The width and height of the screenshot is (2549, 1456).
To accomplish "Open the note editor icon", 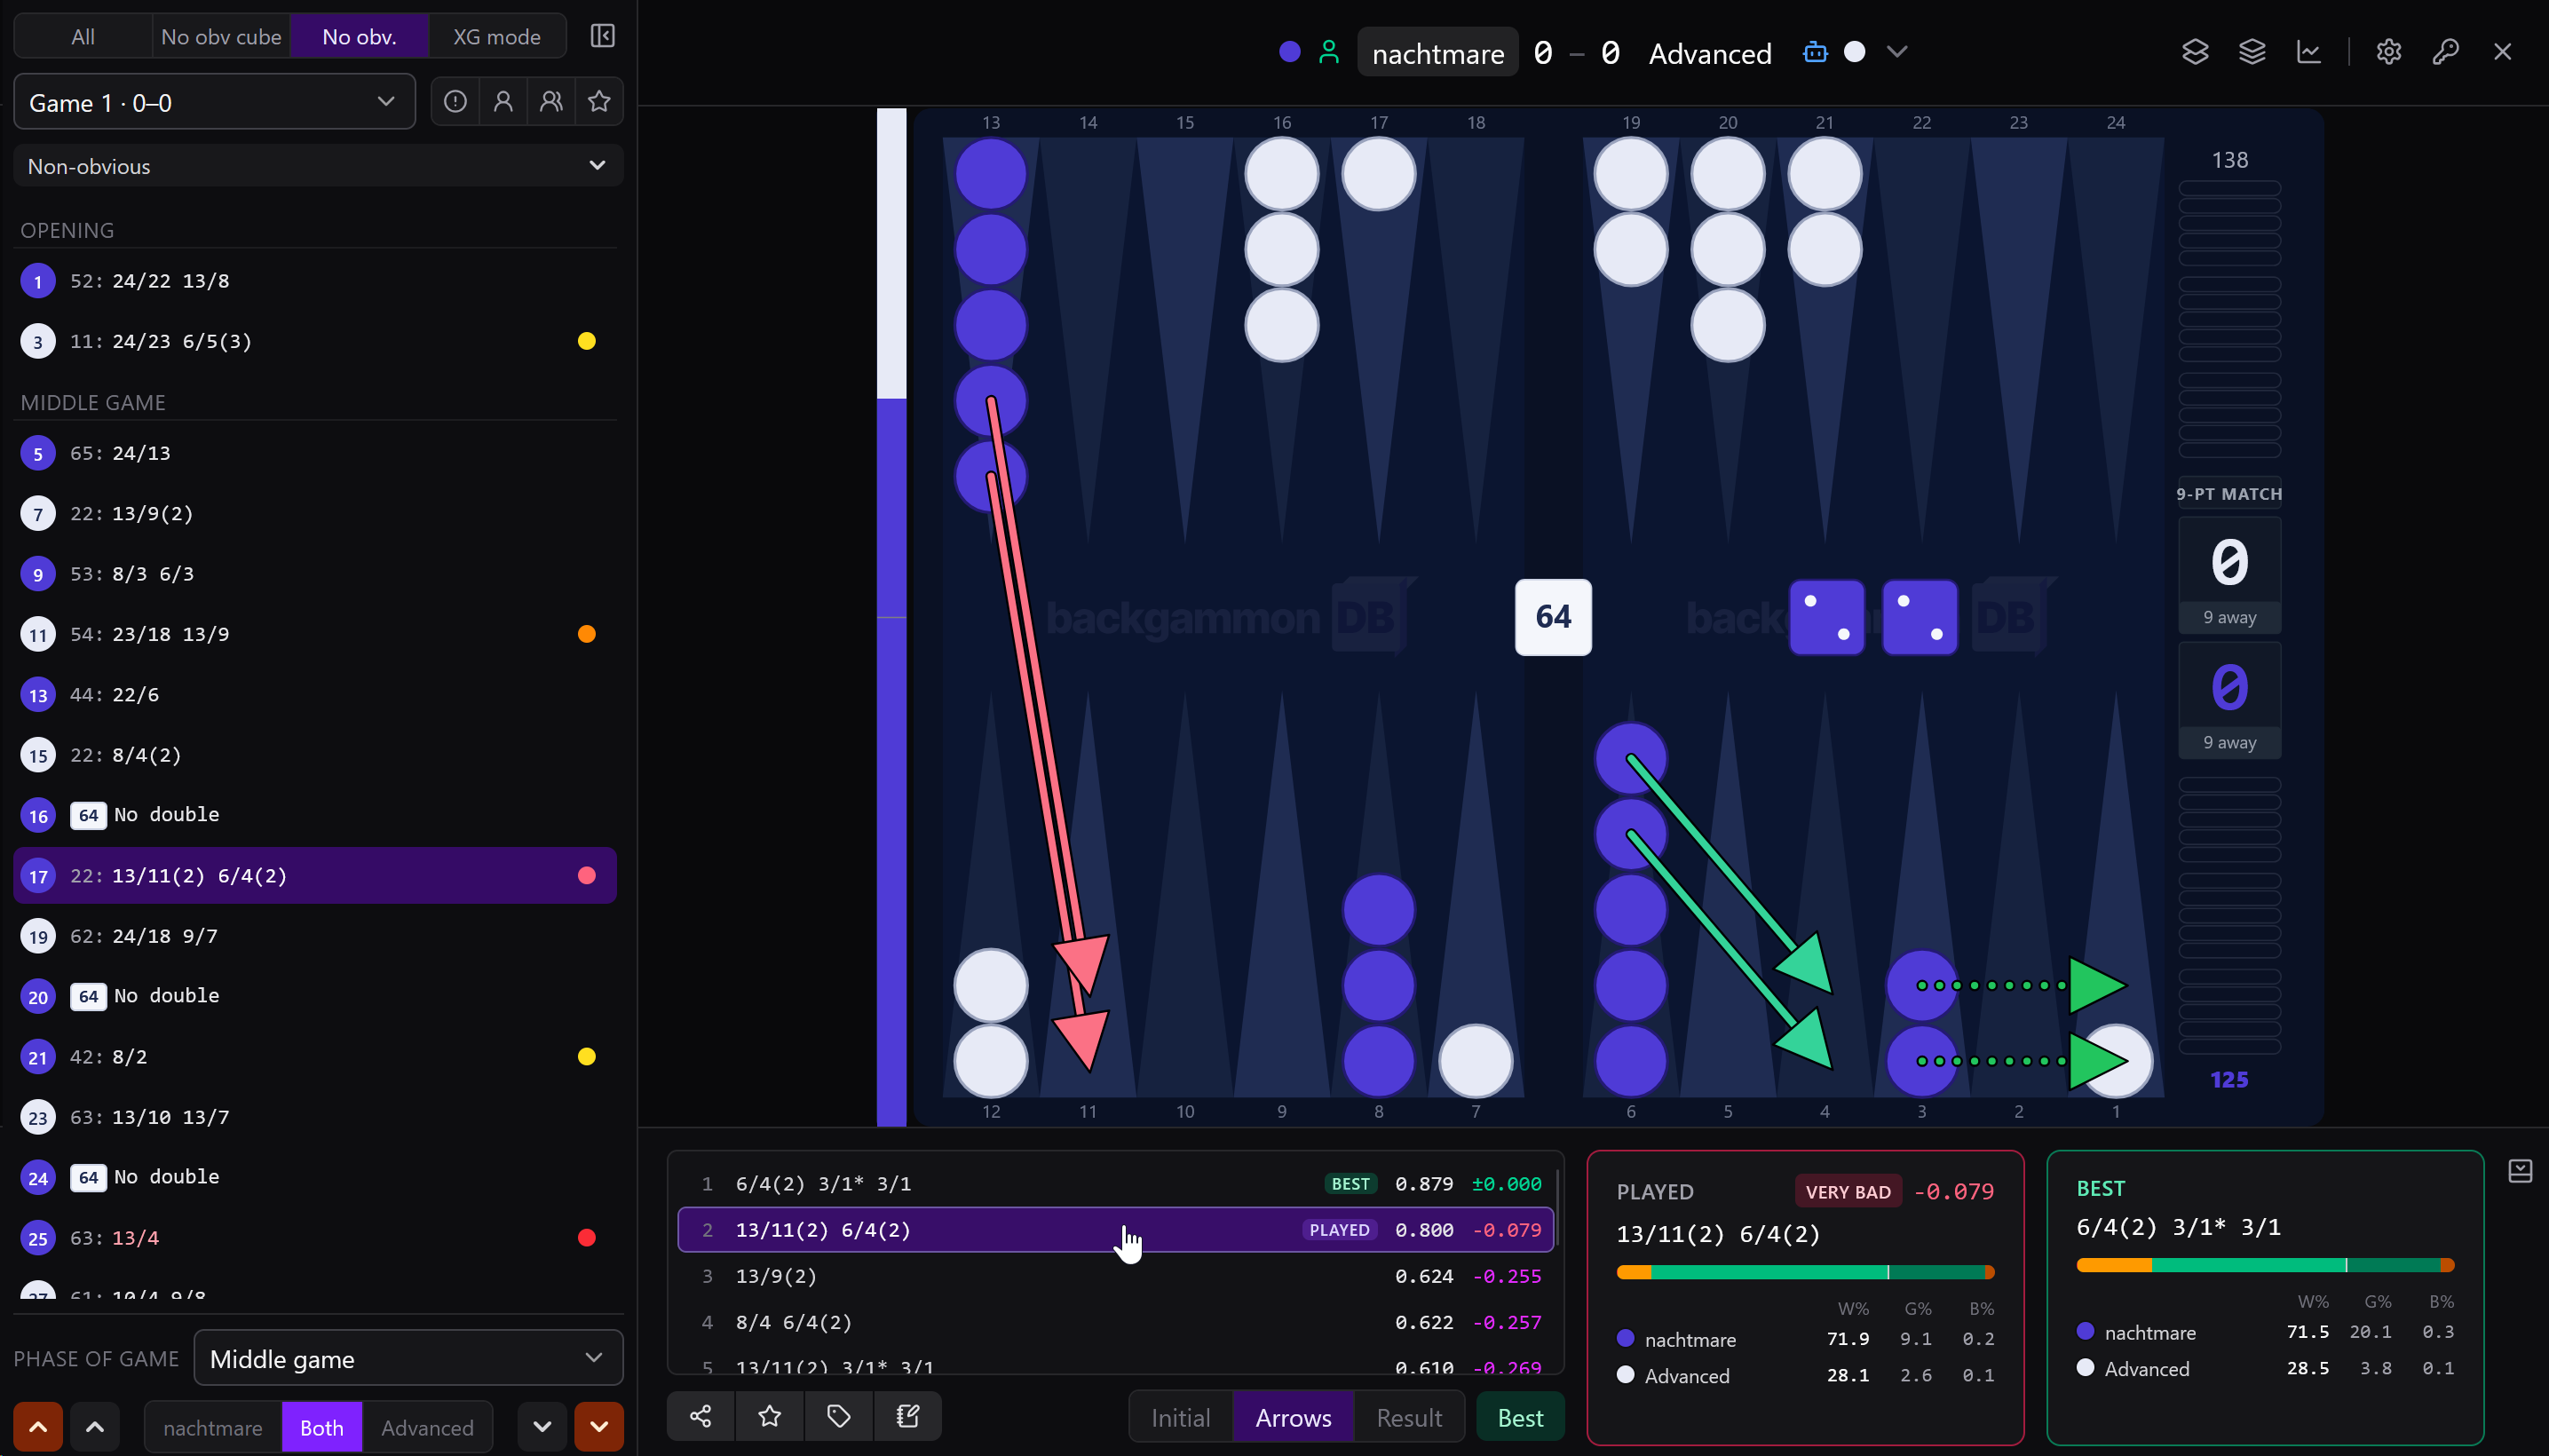I will [908, 1416].
